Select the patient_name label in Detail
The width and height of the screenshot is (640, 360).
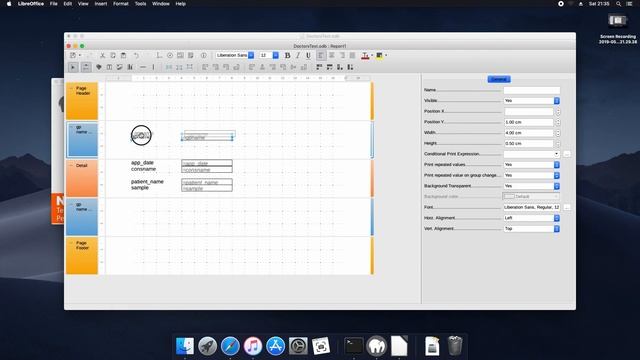pyautogui.click(x=147, y=182)
